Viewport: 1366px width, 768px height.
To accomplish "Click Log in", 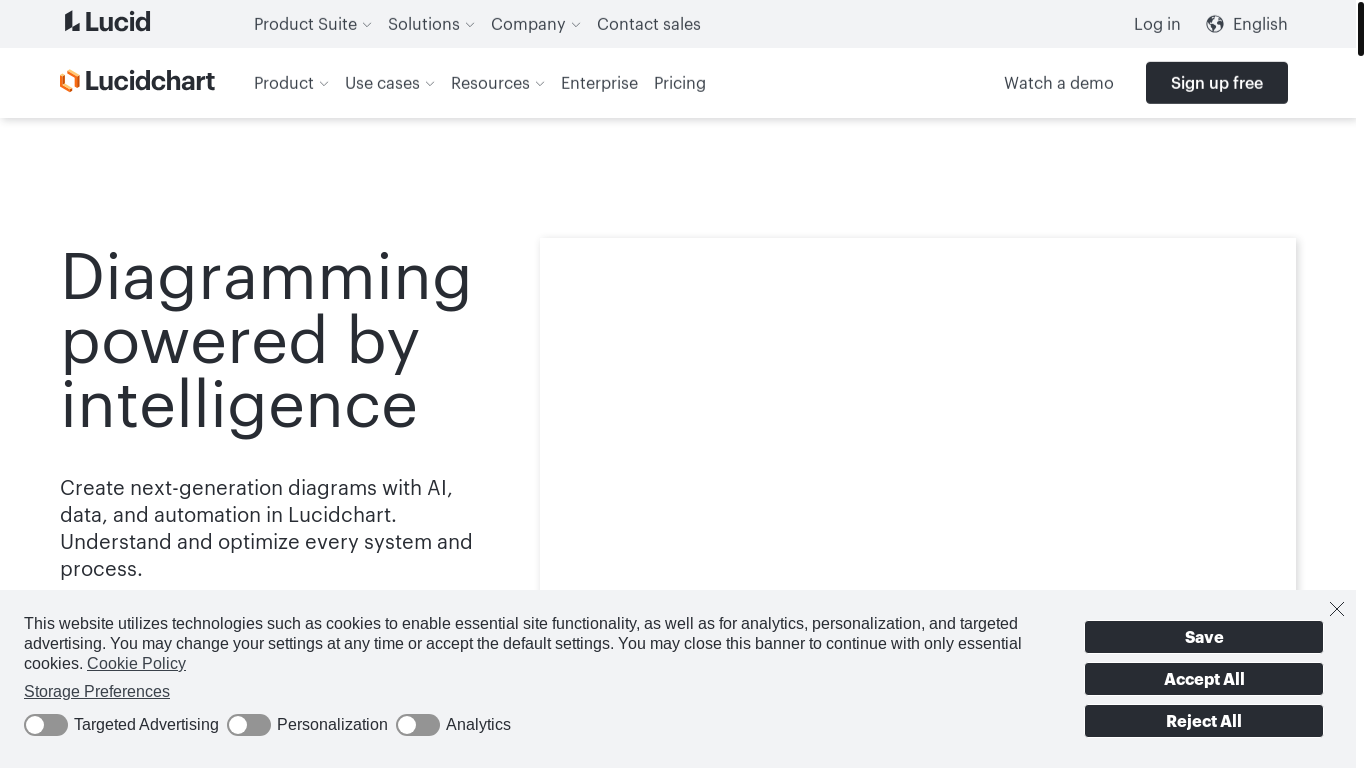I will pyautogui.click(x=1157, y=24).
